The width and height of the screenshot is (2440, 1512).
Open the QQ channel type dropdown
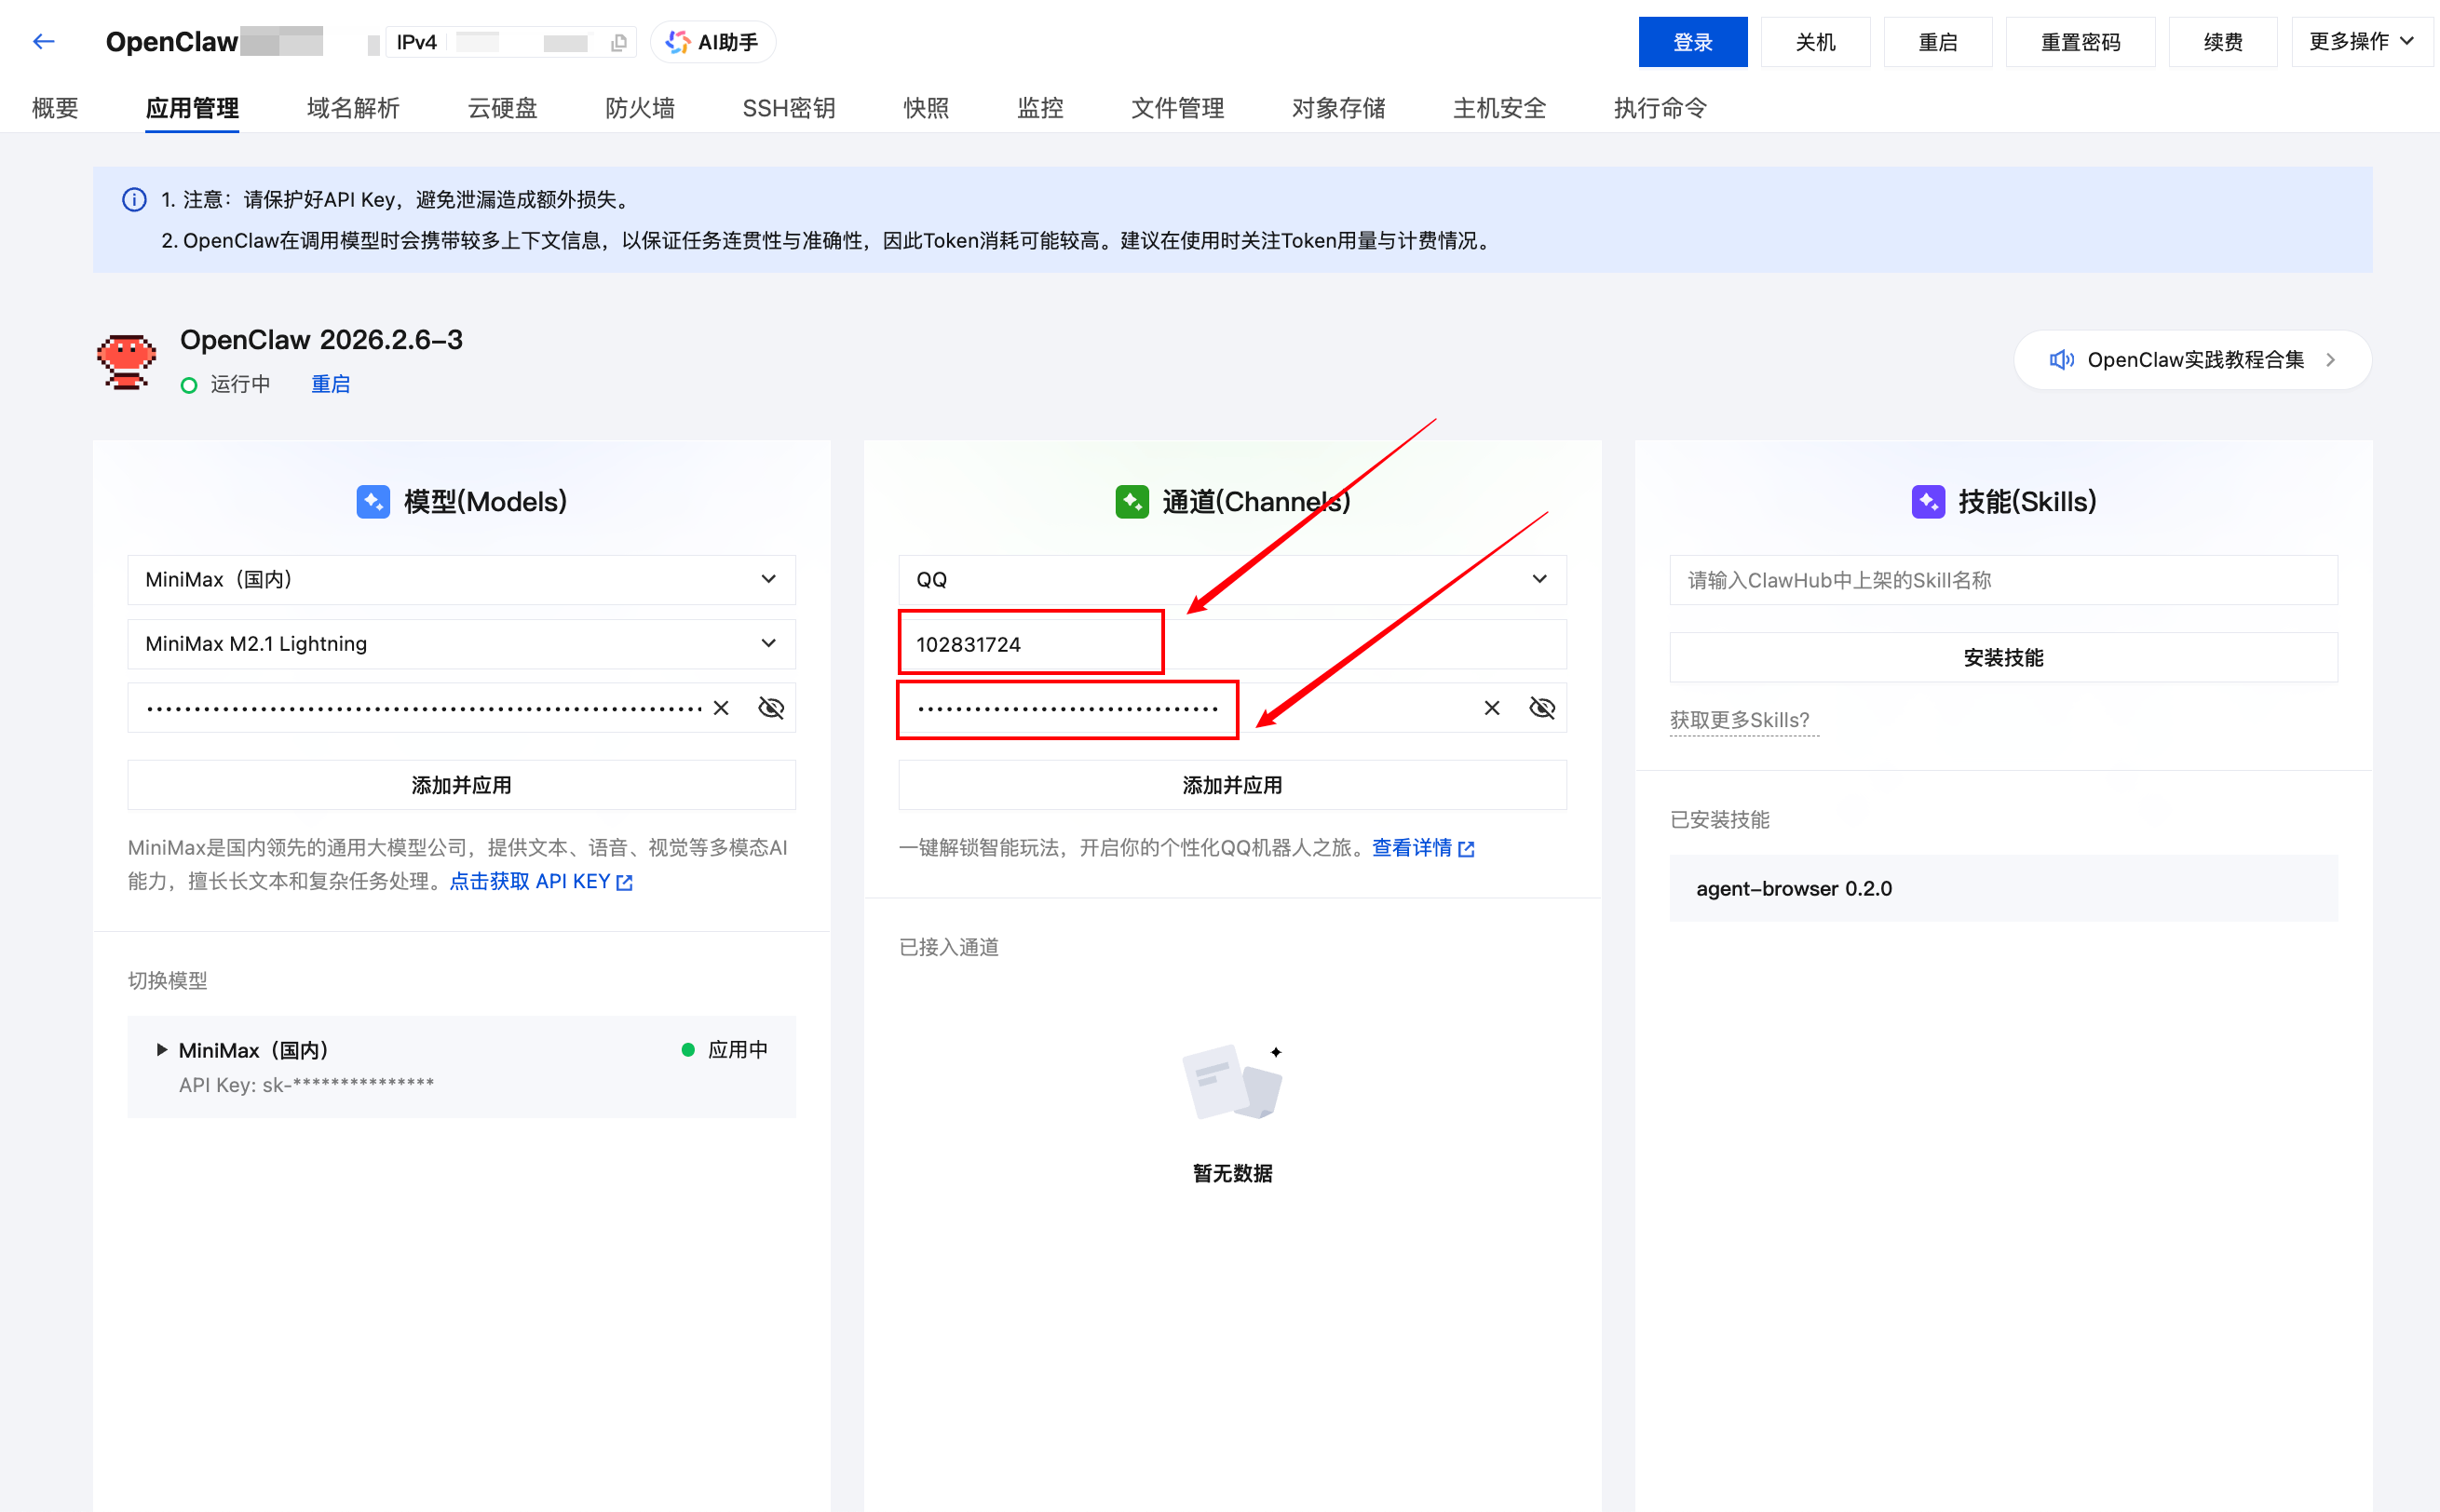[x=1540, y=579]
